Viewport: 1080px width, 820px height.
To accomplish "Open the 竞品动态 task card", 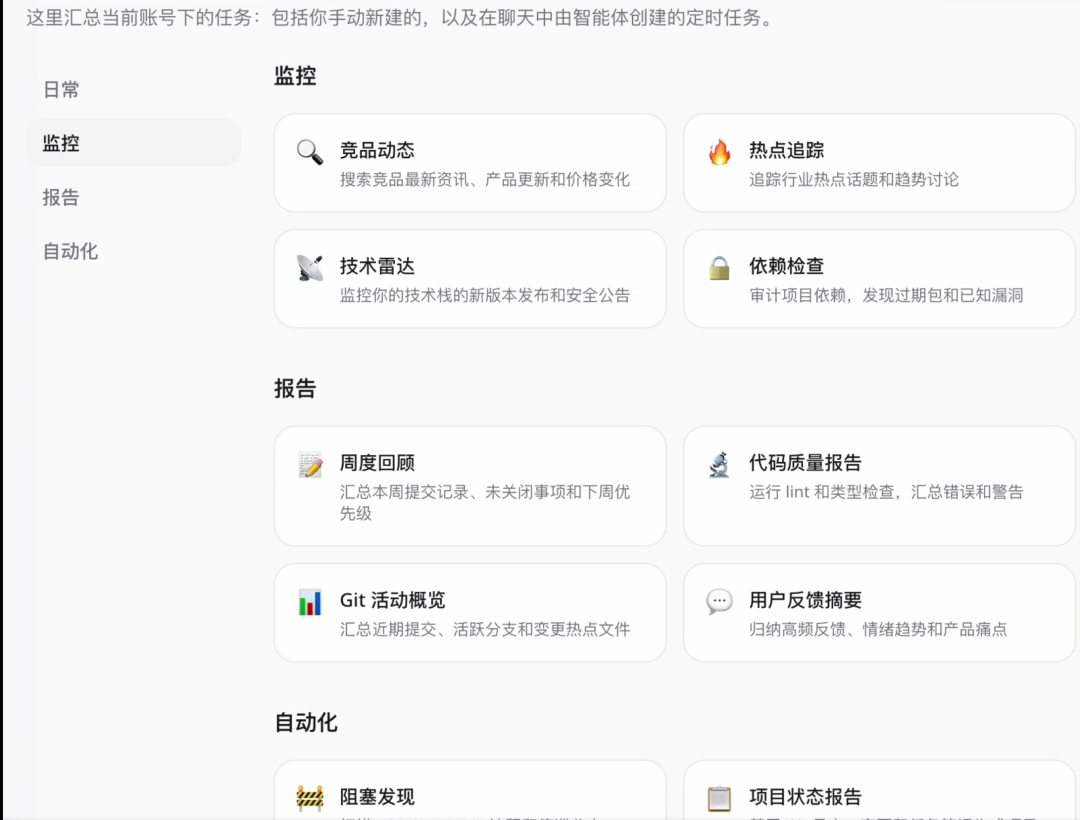I will point(470,162).
